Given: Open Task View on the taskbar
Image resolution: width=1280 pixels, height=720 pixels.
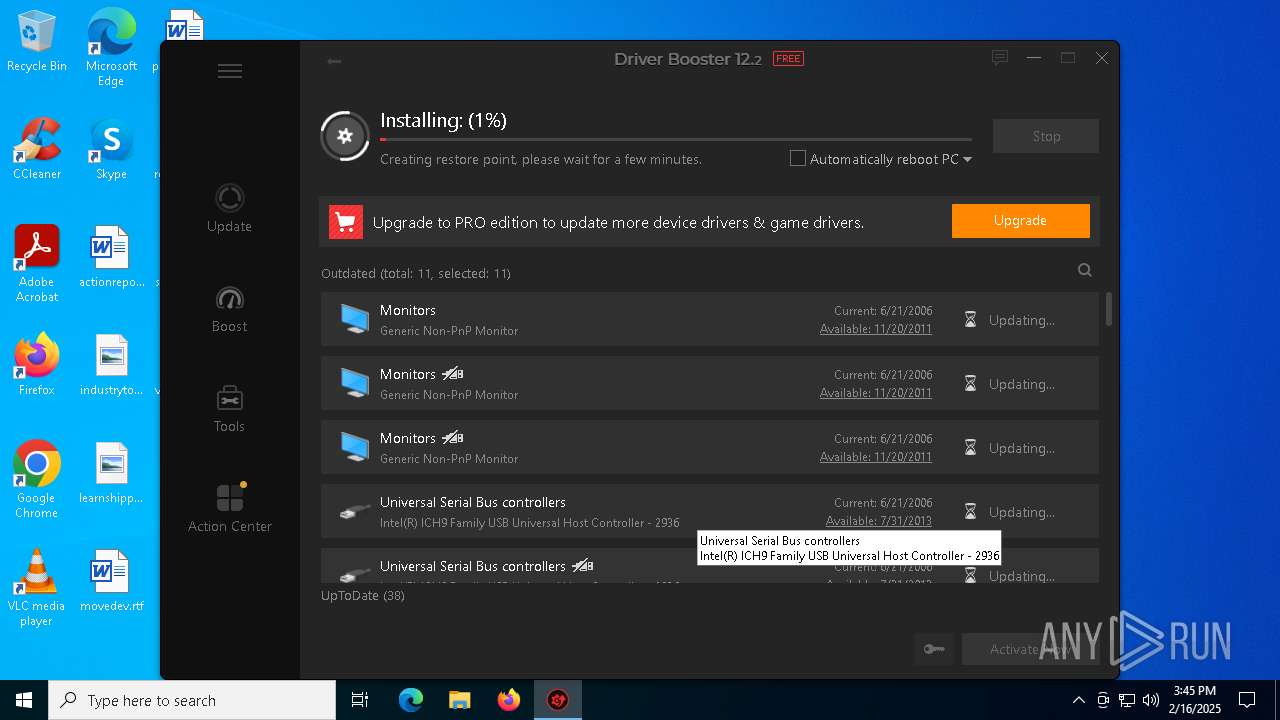Looking at the screenshot, I should [360, 700].
